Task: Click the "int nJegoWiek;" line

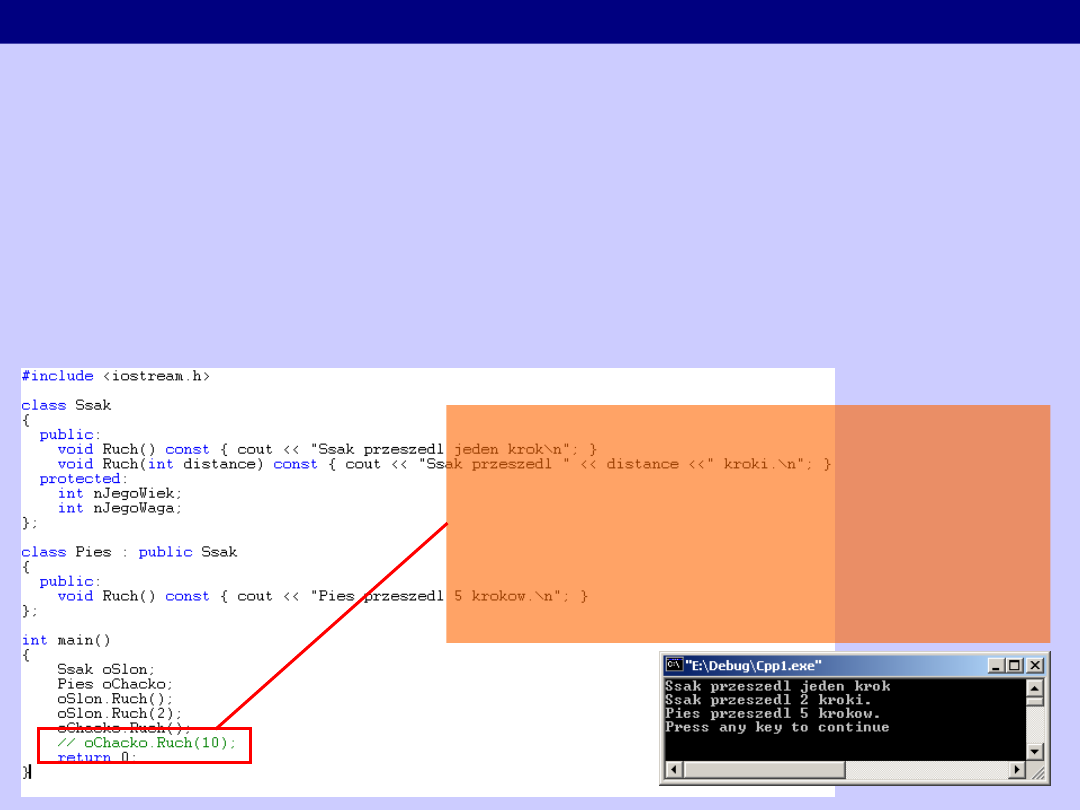Action: (120, 493)
